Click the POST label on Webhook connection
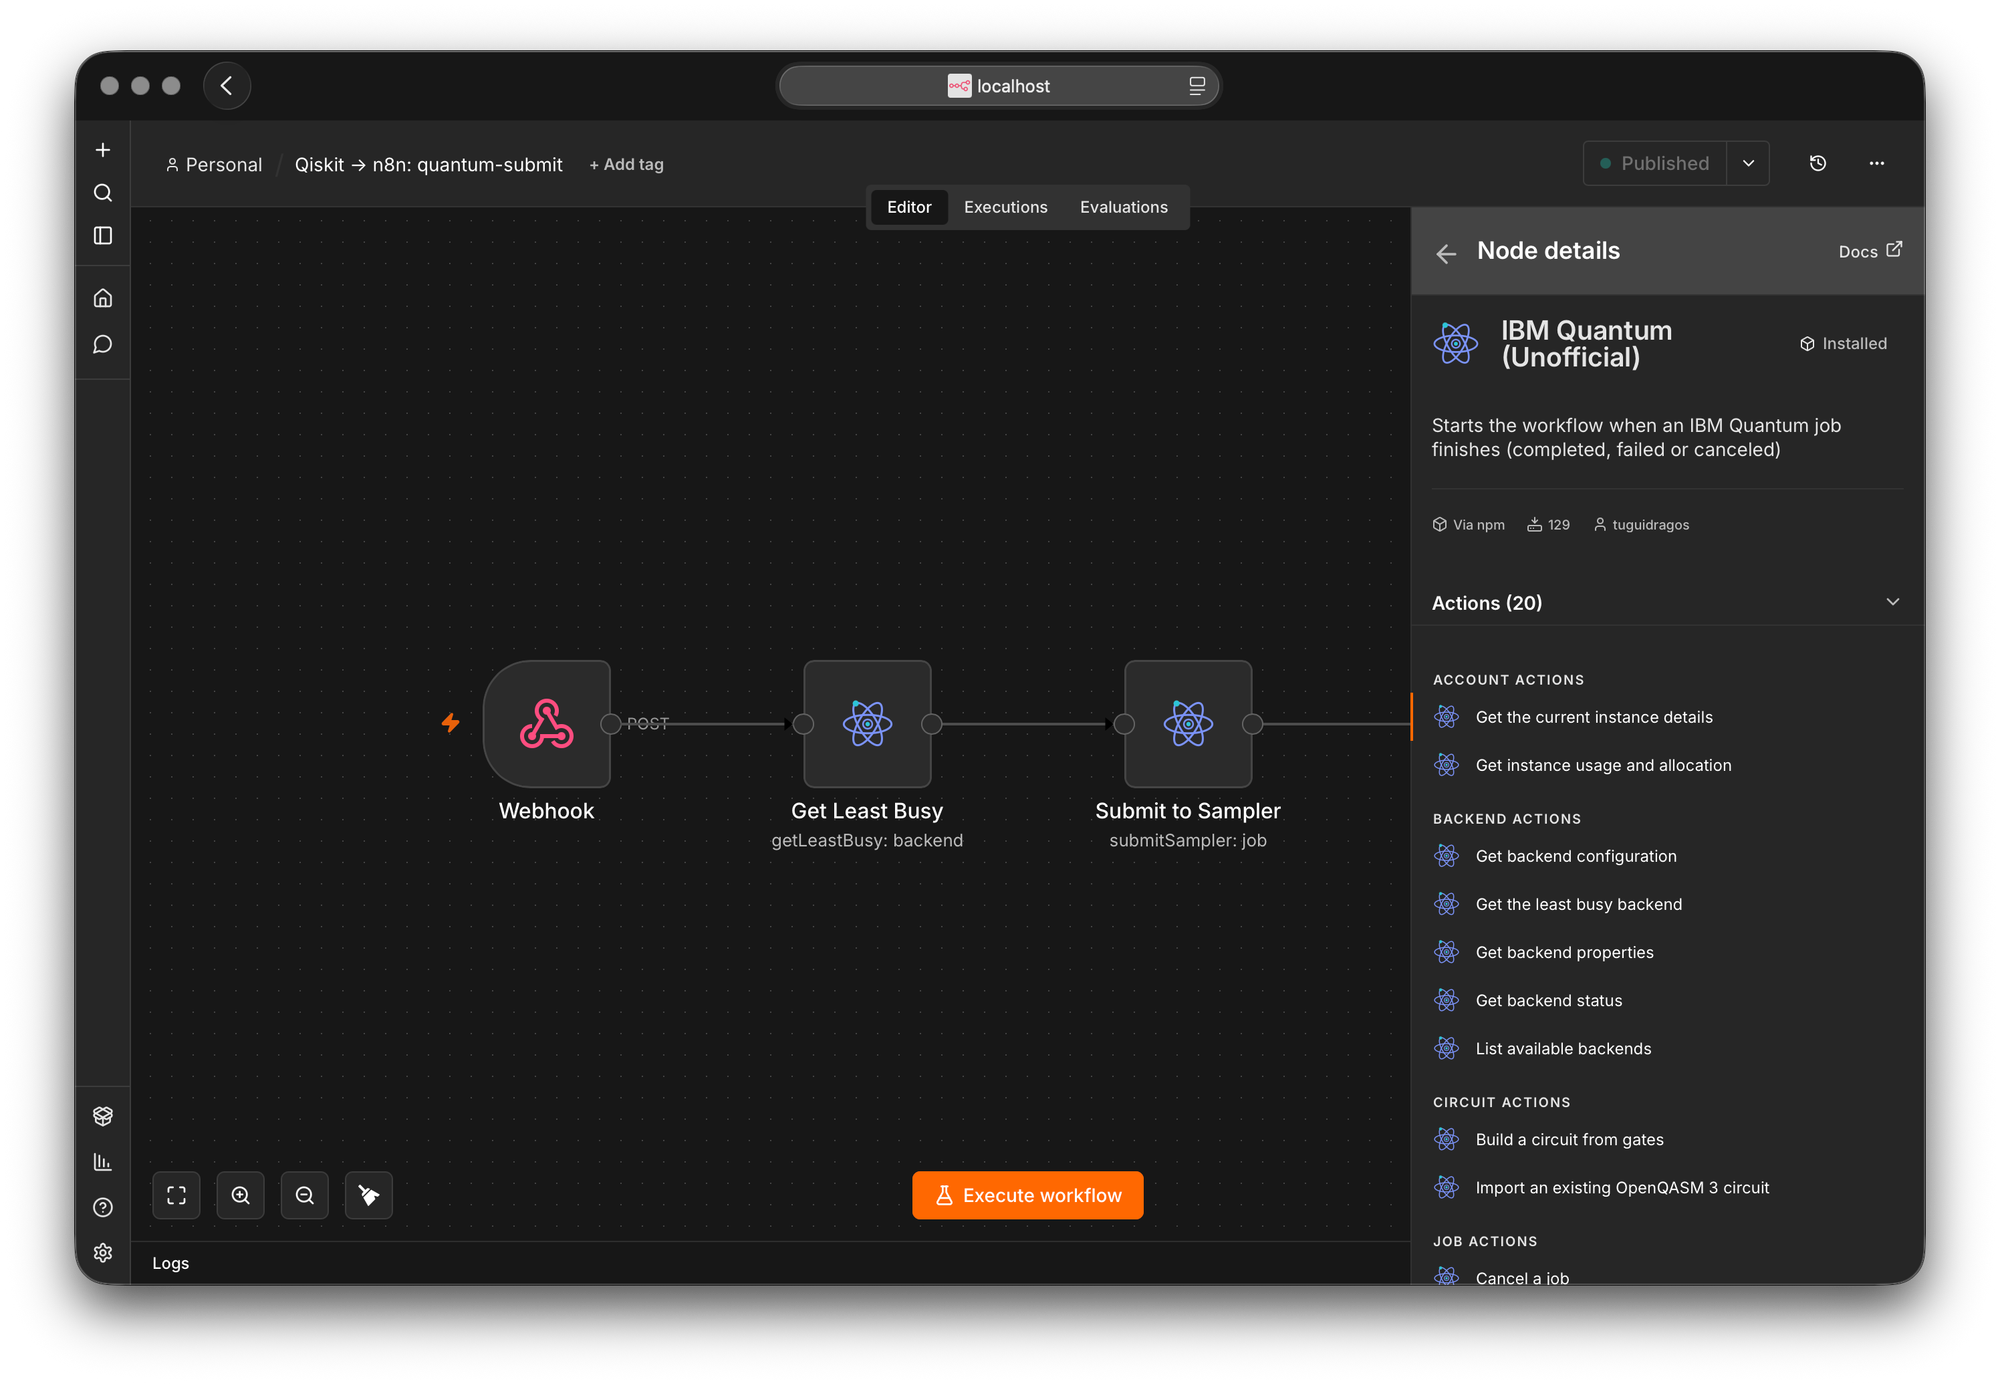Image resolution: width=2000 pixels, height=1384 pixels. tap(648, 723)
